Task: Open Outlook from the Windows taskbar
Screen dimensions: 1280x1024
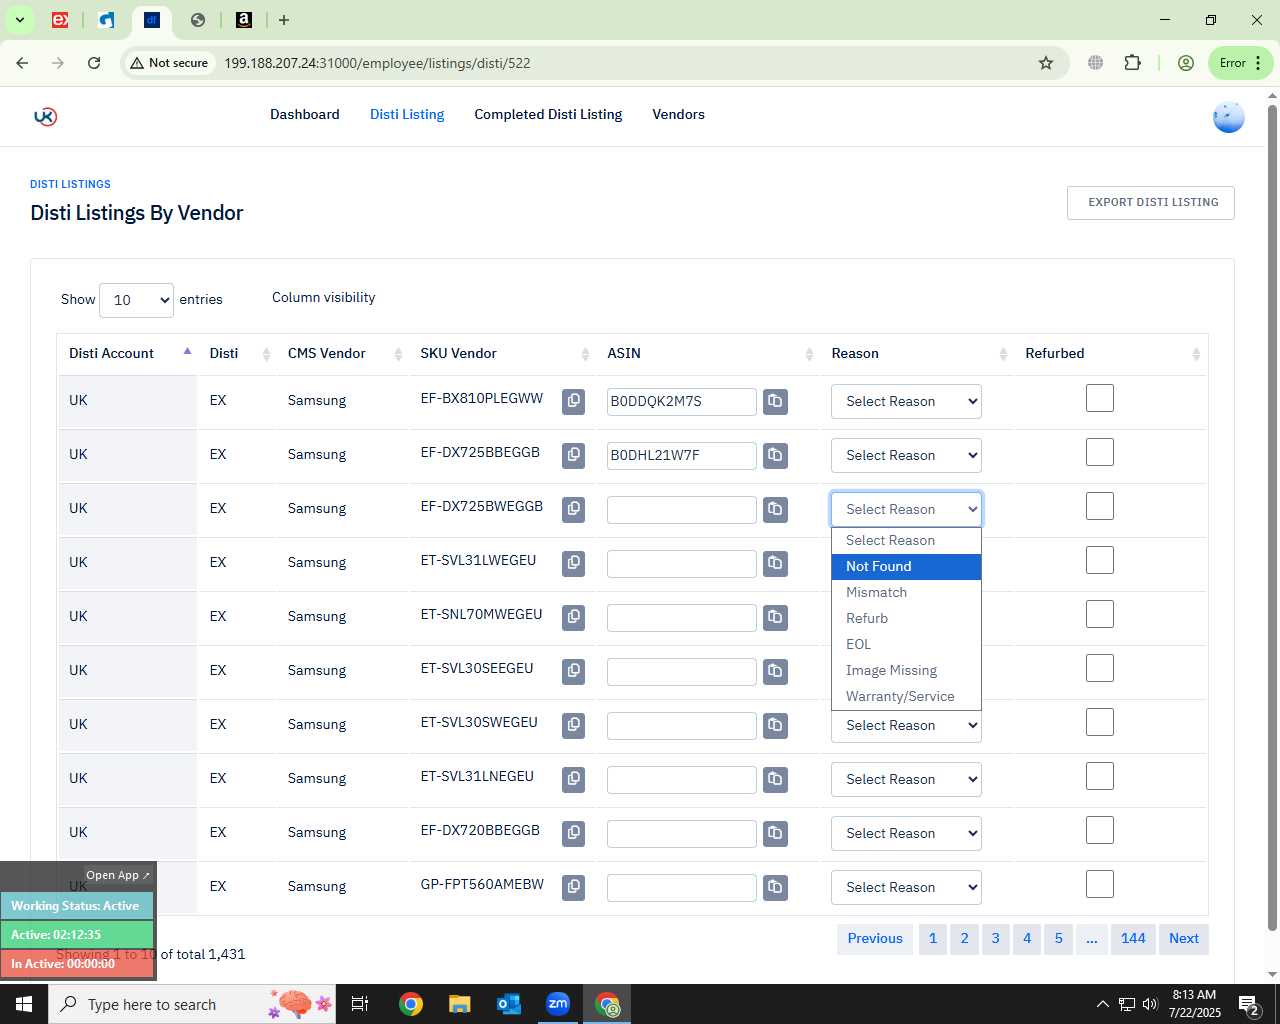Action: (x=509, y=1004)
